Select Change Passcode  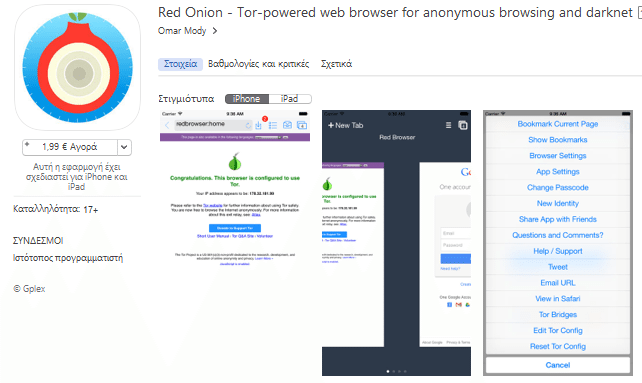558,188
